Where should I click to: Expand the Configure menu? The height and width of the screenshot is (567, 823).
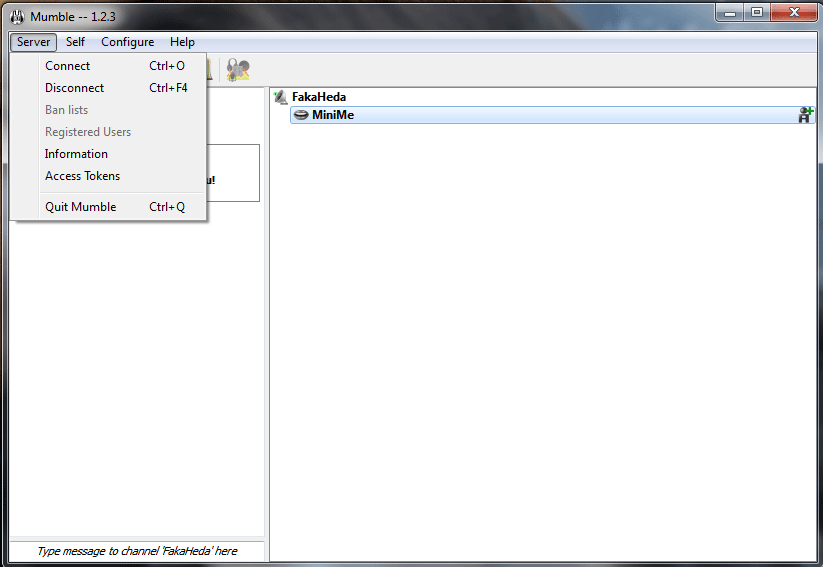pos(127,42)
